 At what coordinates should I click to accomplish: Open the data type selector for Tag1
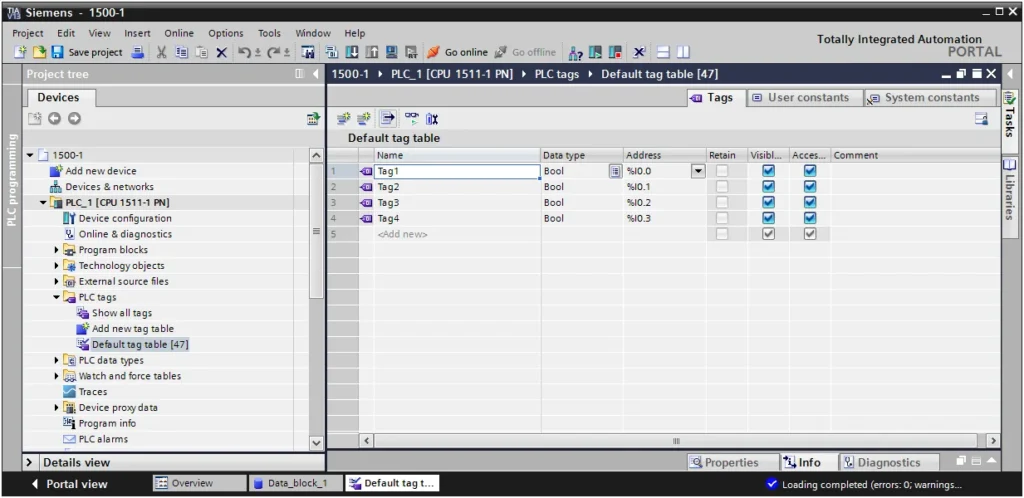click(615, 171)
